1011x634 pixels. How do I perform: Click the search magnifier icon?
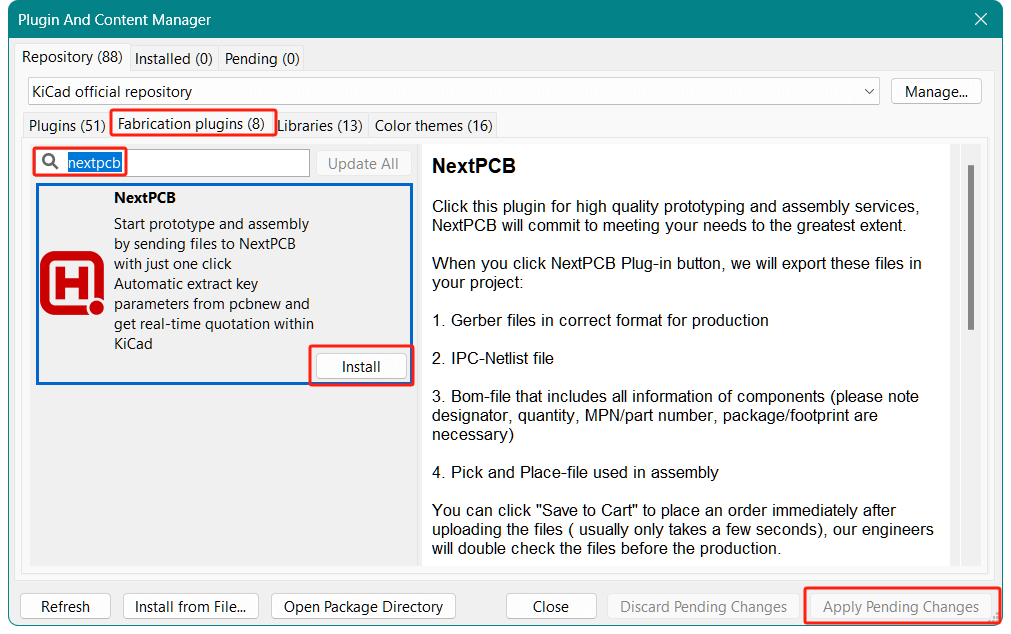(50, 162)
